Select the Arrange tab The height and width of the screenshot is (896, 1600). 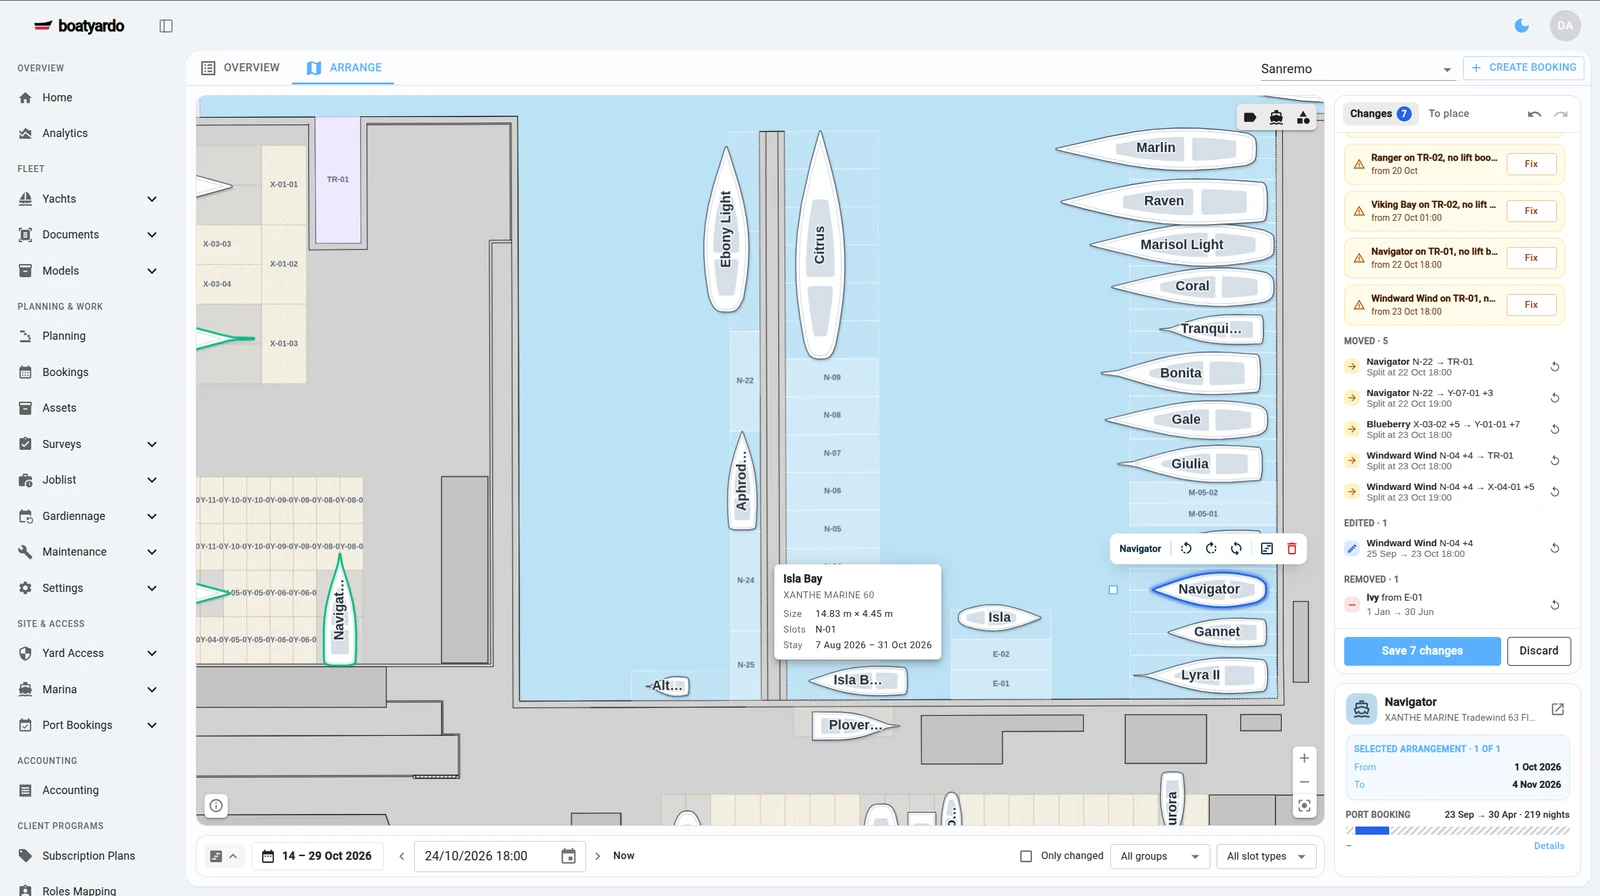(343, 68)
